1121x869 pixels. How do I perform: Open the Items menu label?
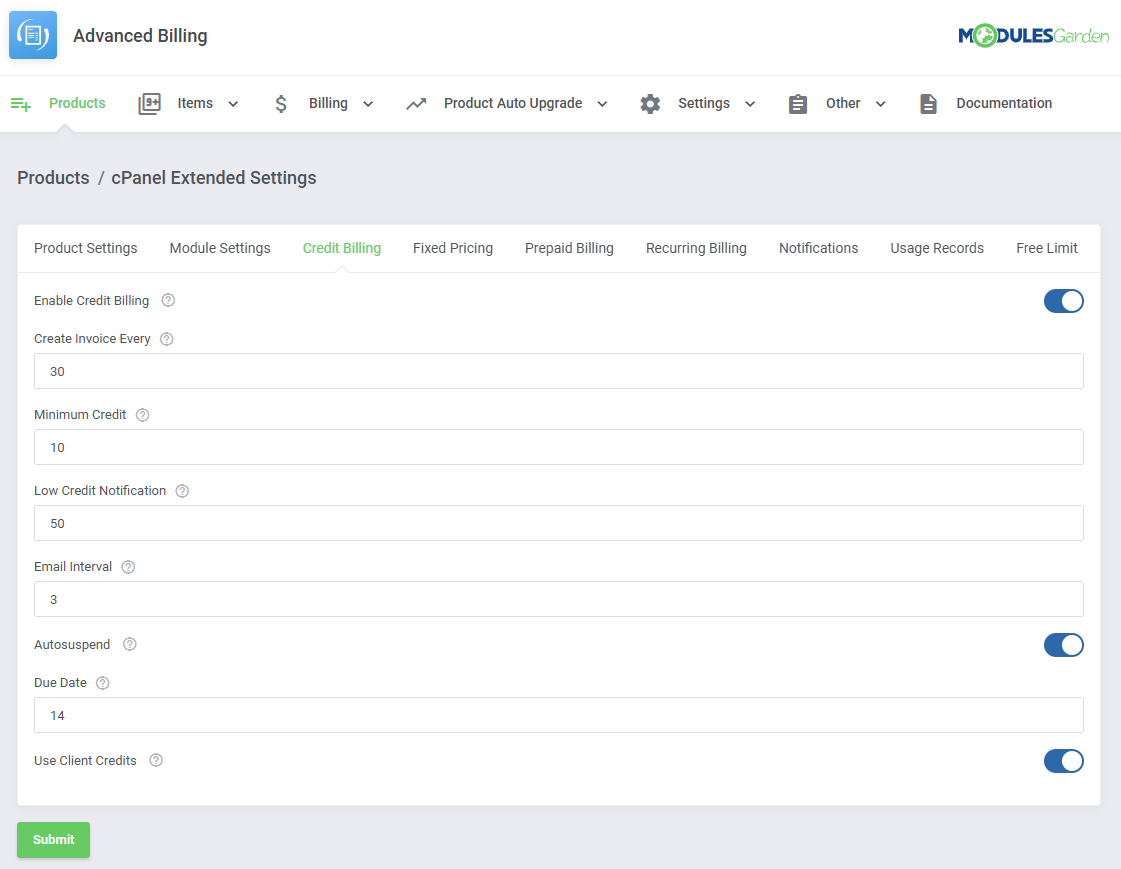195,103
